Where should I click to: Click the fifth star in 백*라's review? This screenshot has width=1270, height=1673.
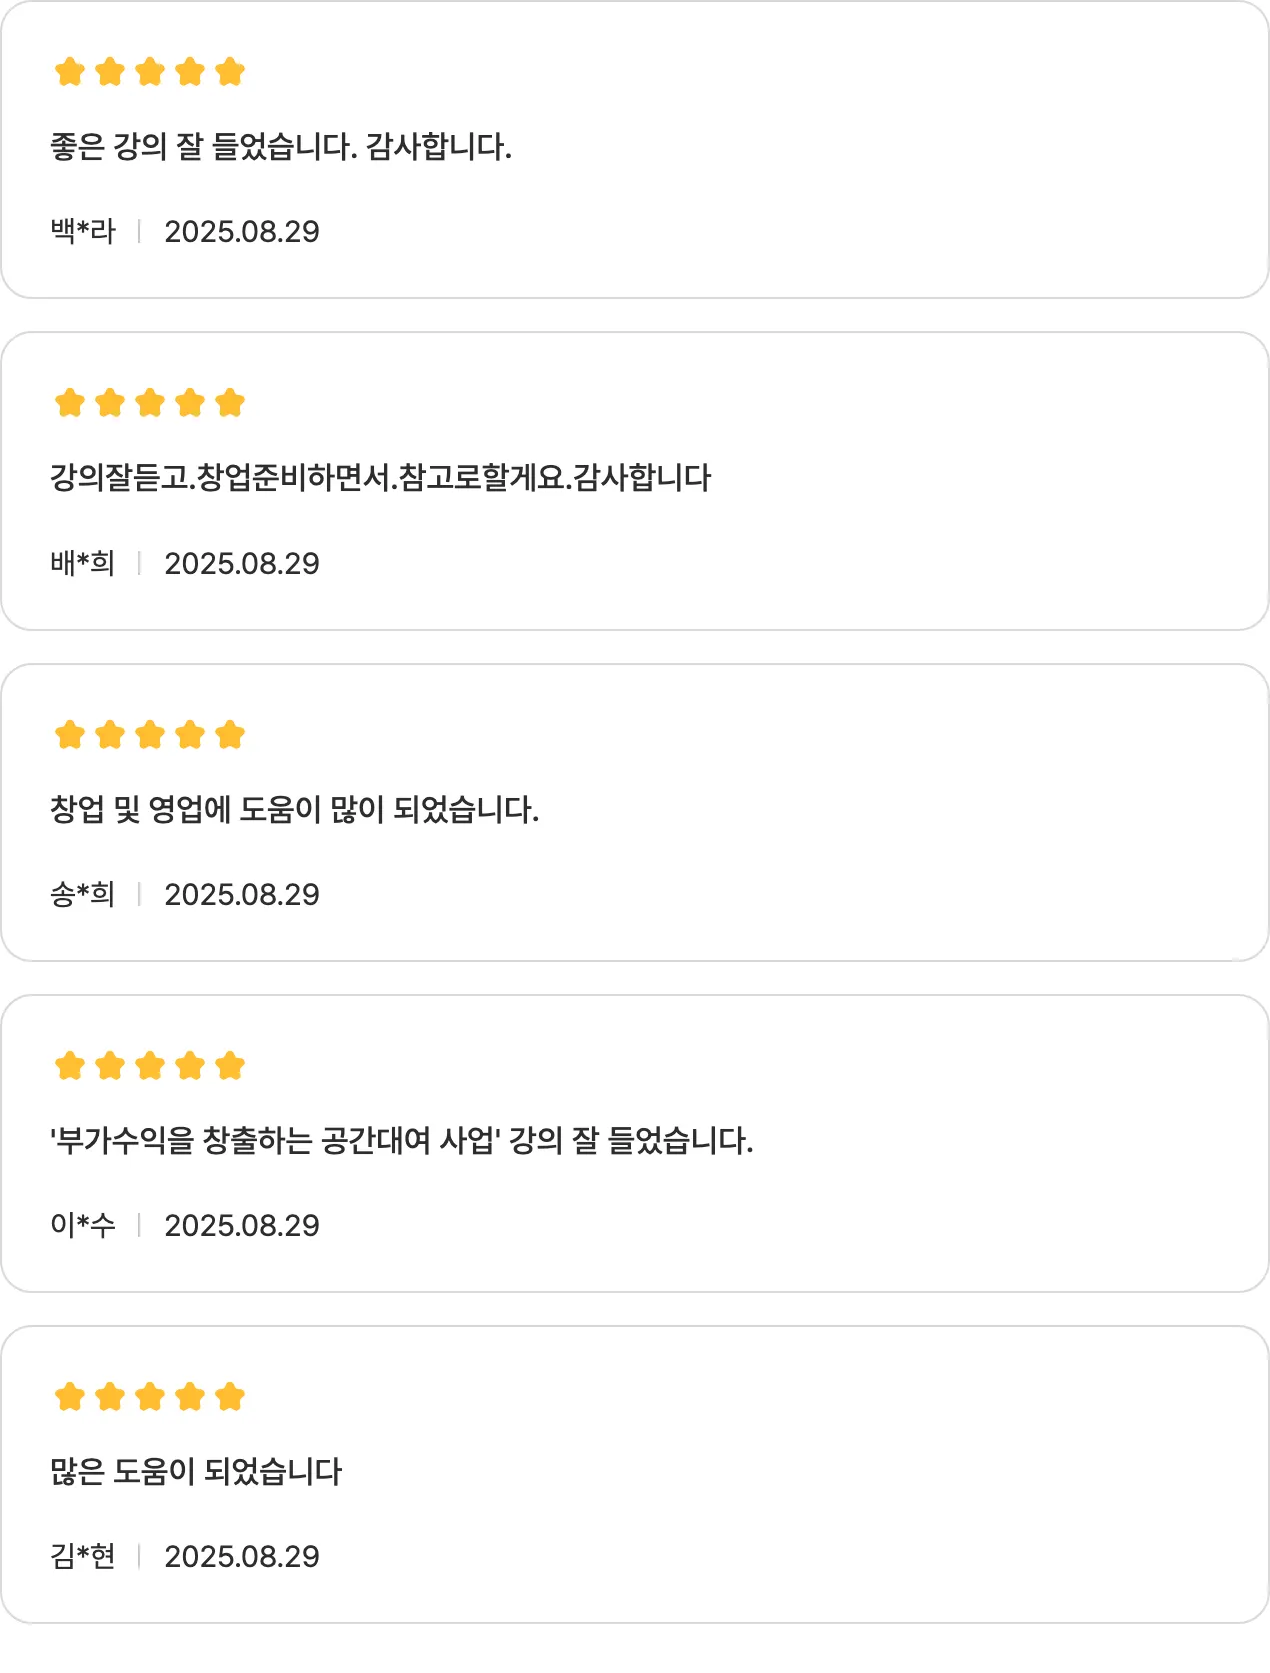[x=230, y=72]
